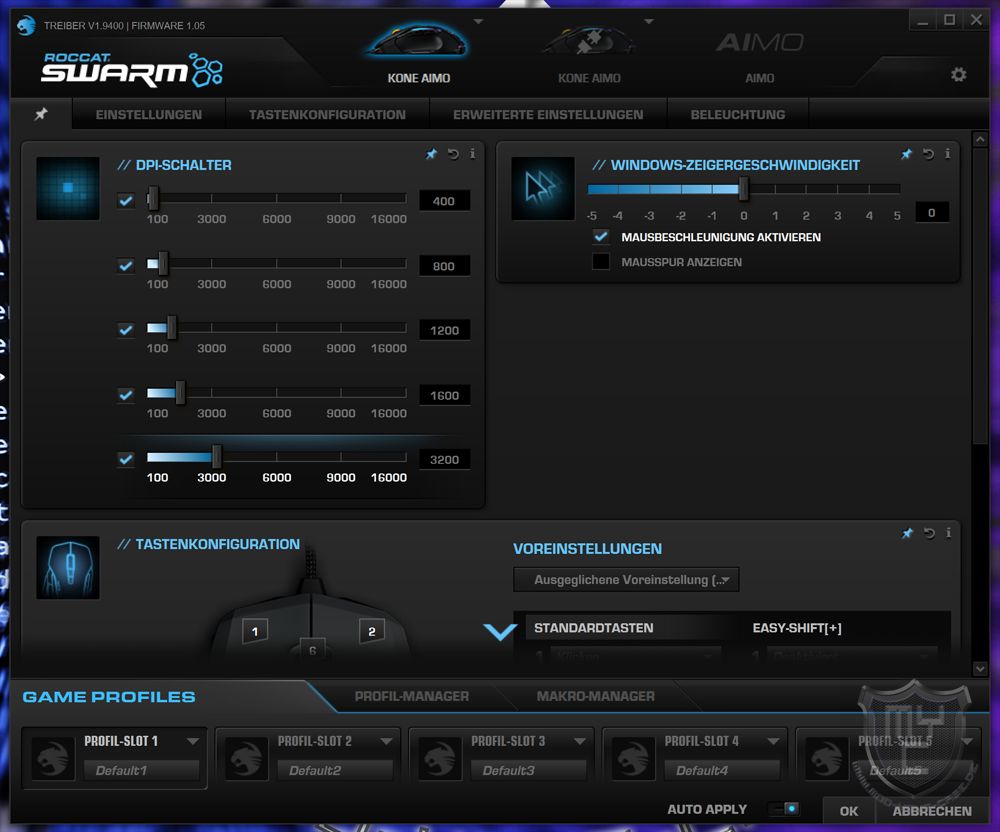The width and height of the screenshot is (1000, 832).
Task: Show info for Windows-Zeigergeschwindigkeit panel
Action: tap(947, 154)
